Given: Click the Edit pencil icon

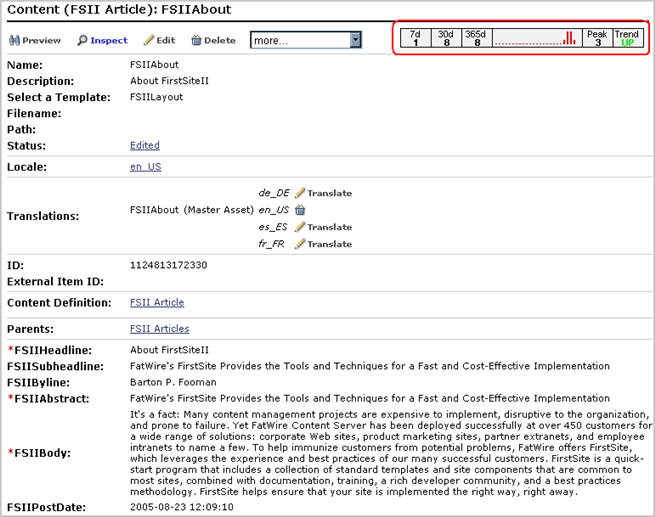Looking at the screenshot, I should point(148,40).
